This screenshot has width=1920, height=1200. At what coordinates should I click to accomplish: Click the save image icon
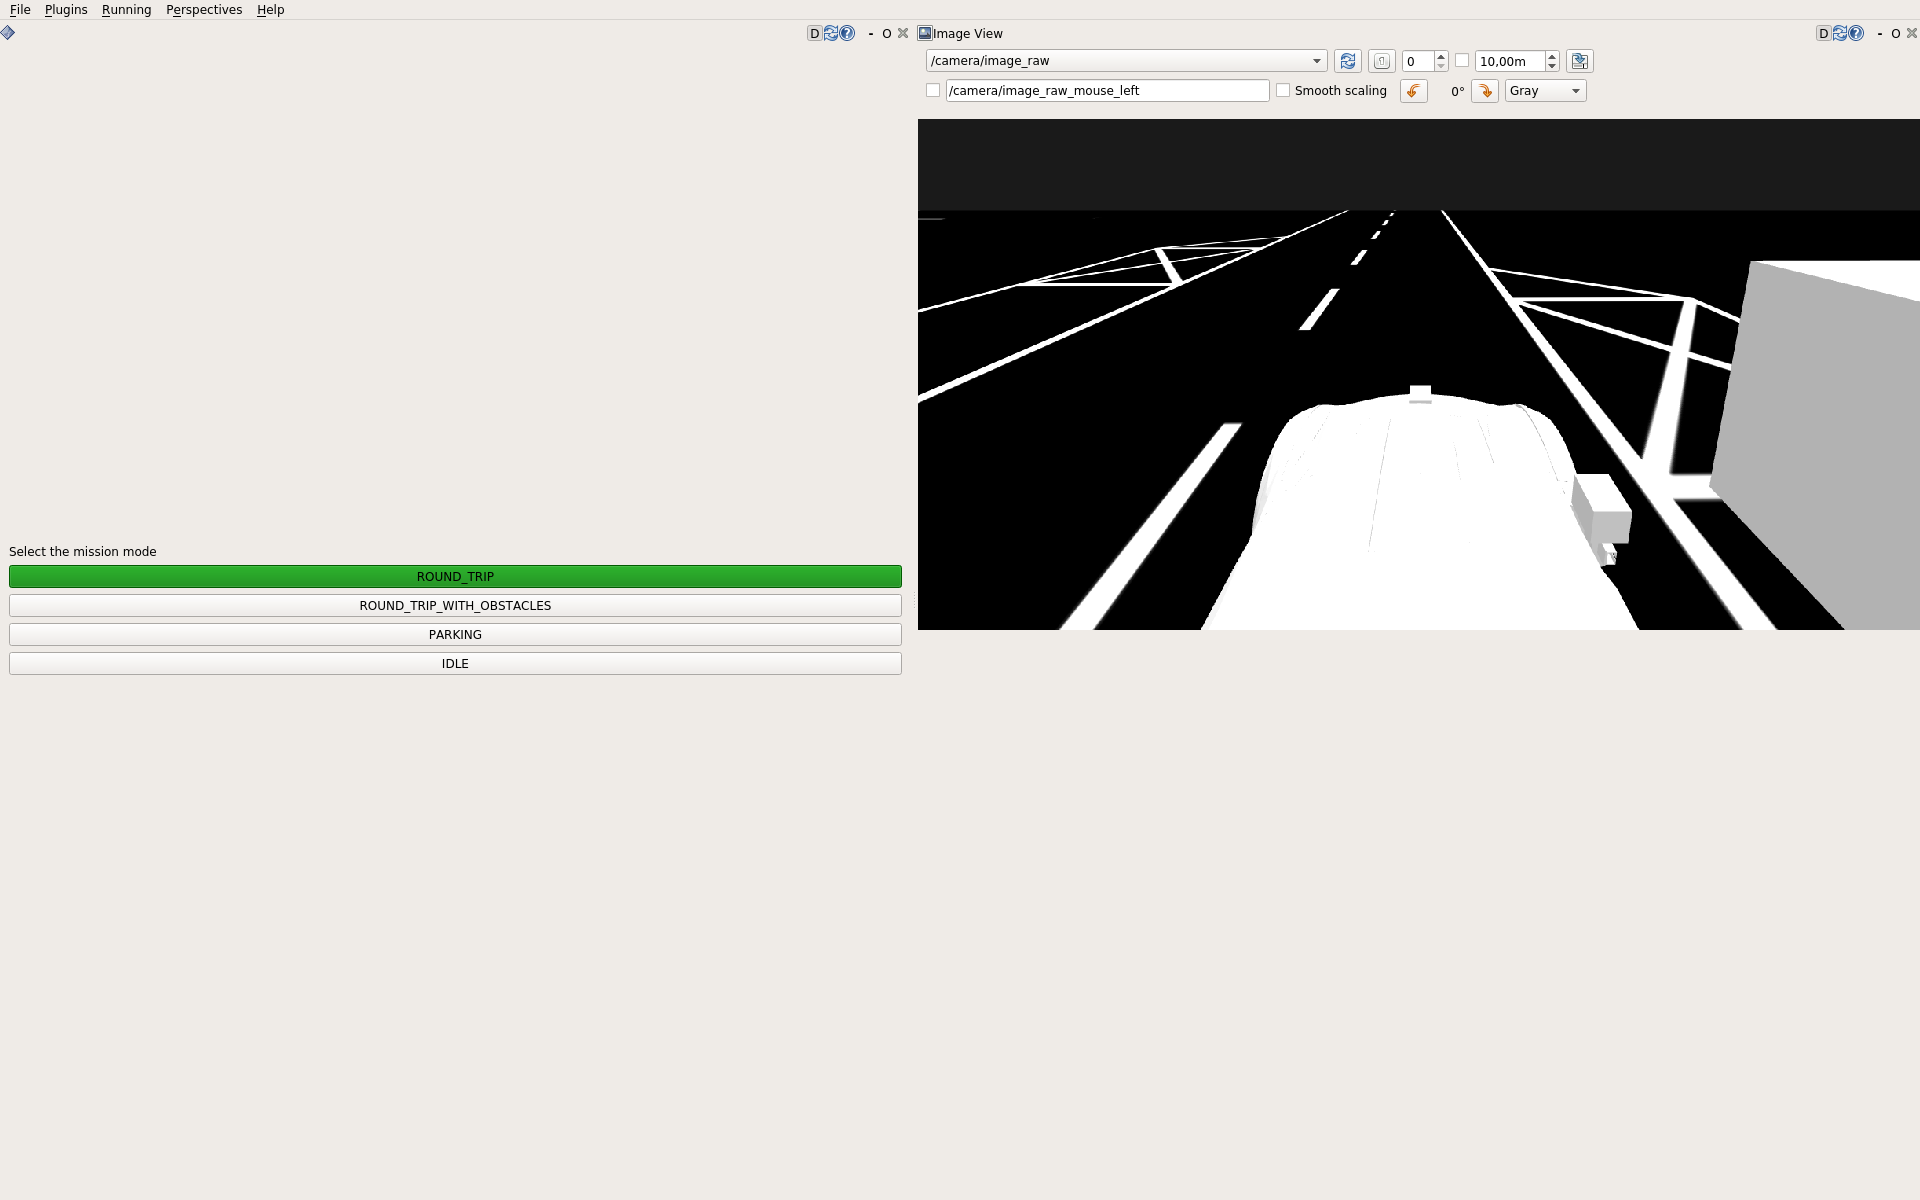1579,61
